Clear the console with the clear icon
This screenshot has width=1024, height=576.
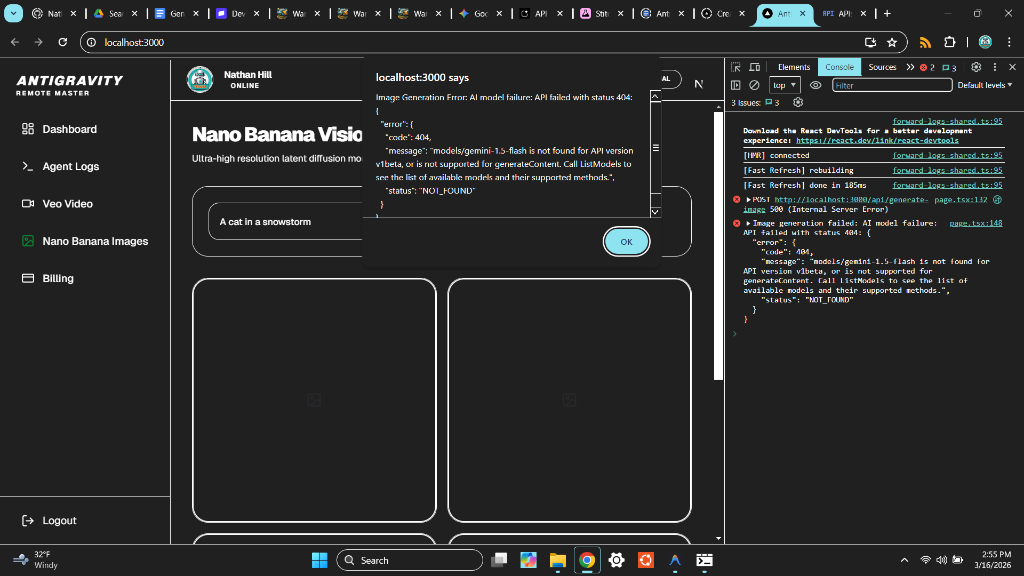(x=755, y=85)
